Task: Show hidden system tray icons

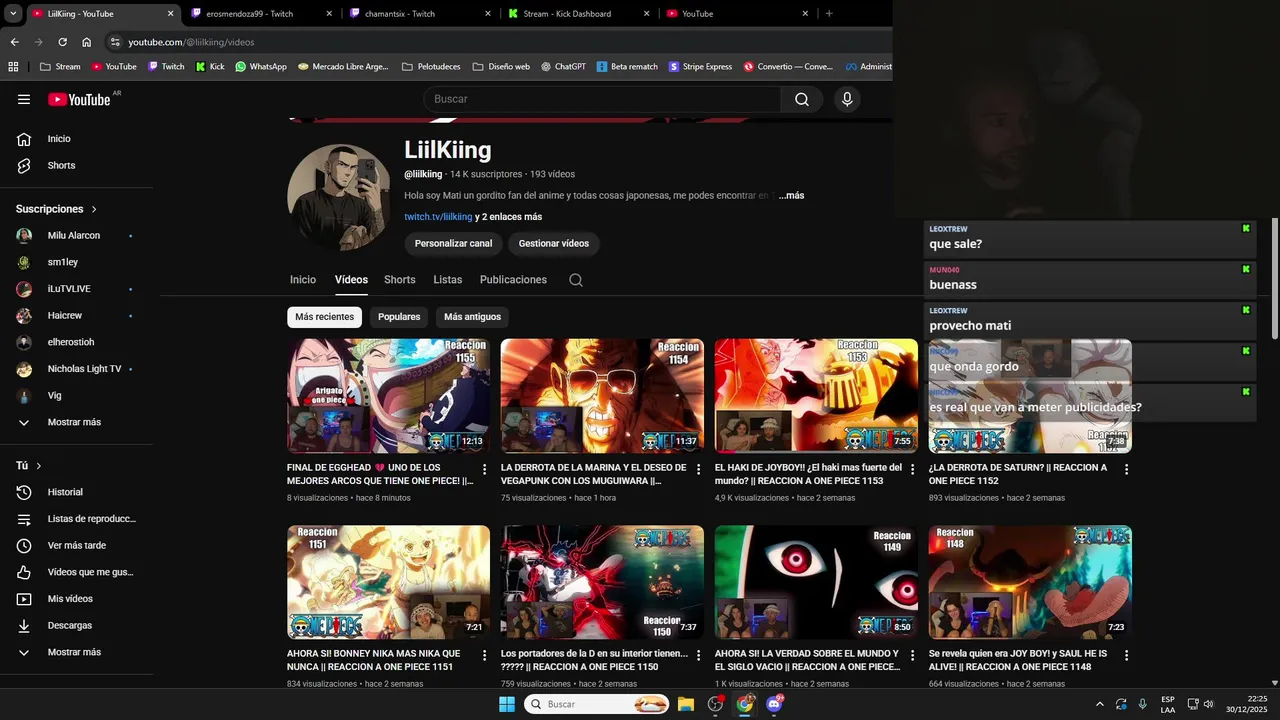Action: (1100, 704)
